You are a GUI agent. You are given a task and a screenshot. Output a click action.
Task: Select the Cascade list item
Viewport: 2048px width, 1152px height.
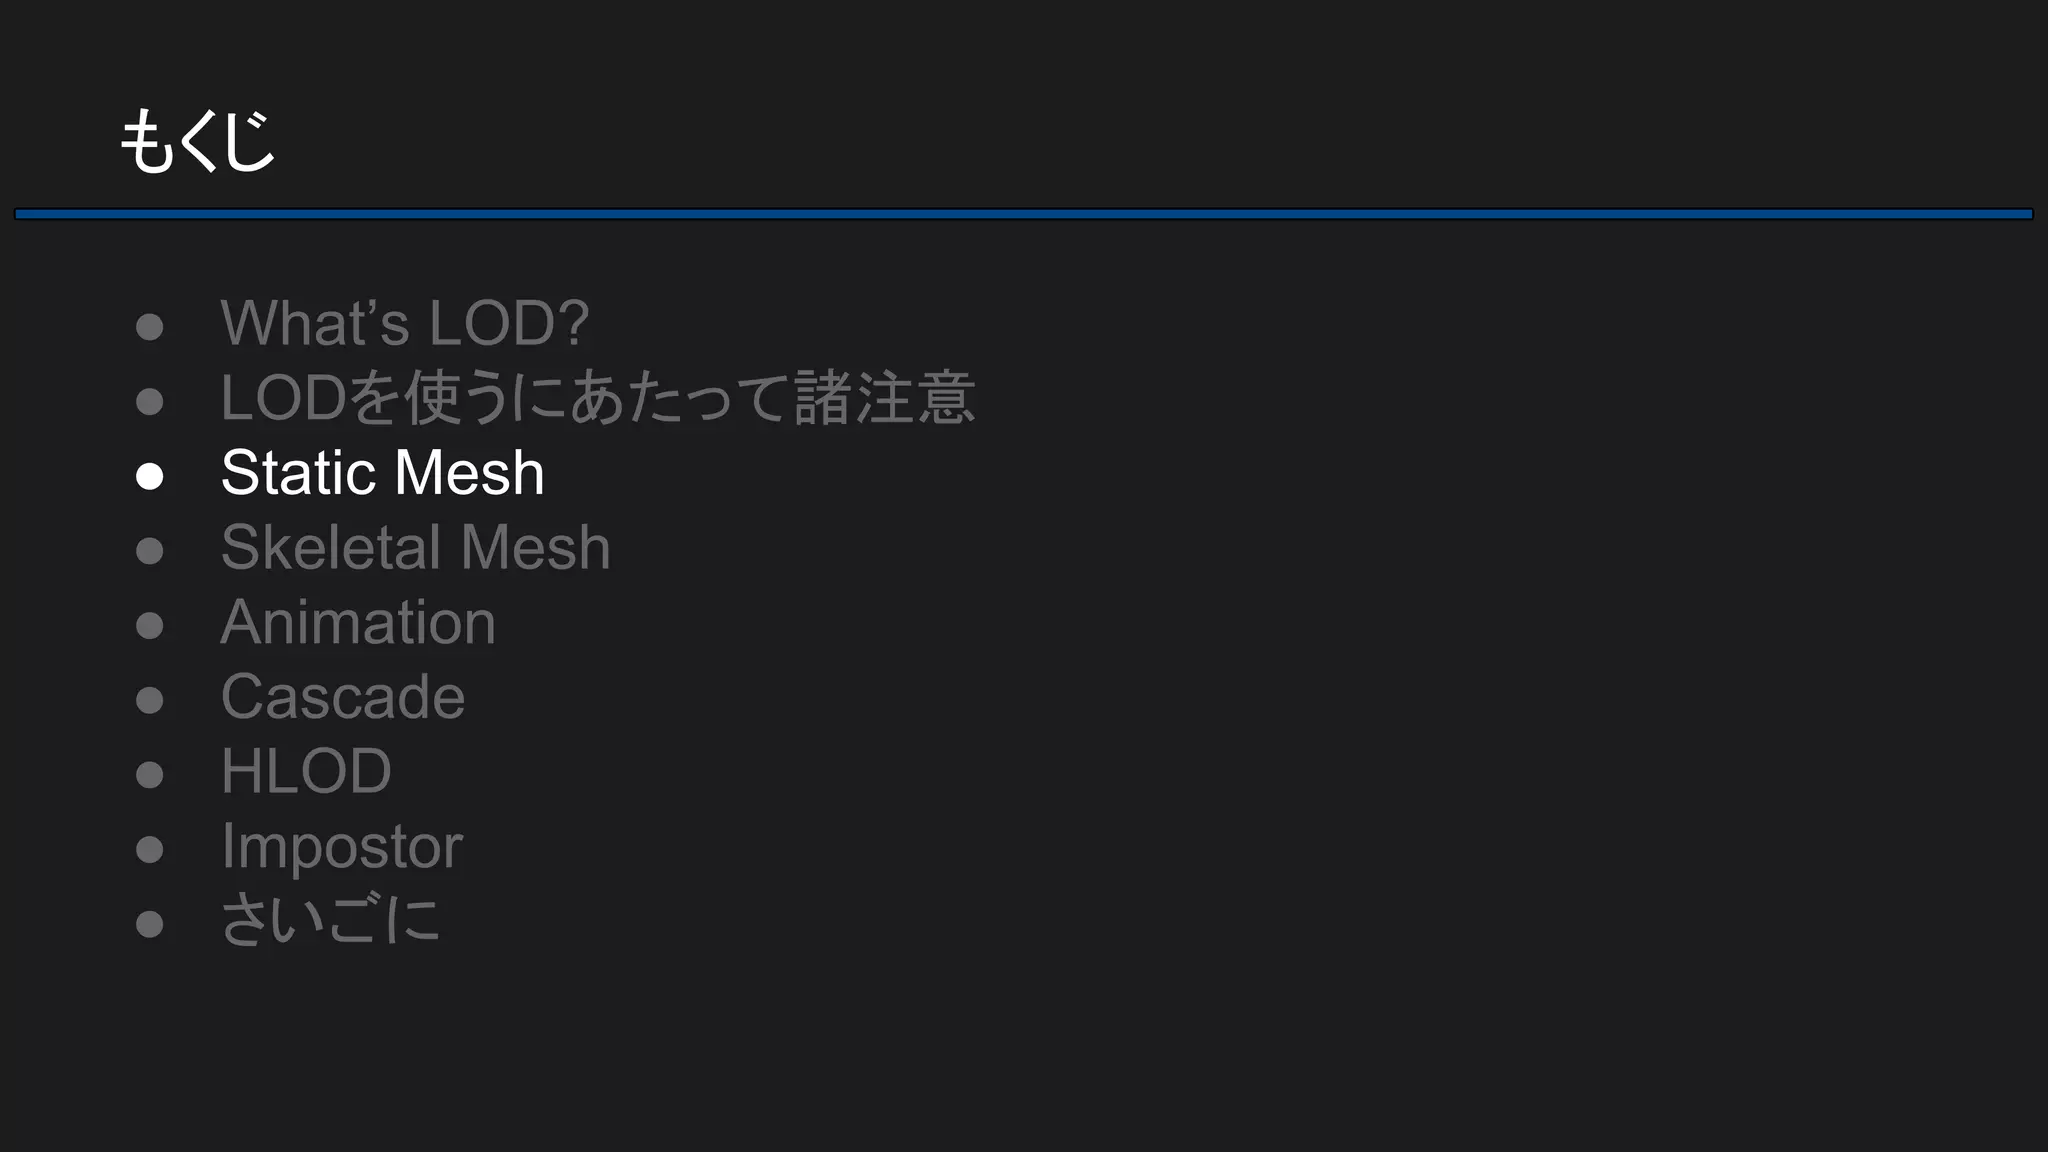343,697
